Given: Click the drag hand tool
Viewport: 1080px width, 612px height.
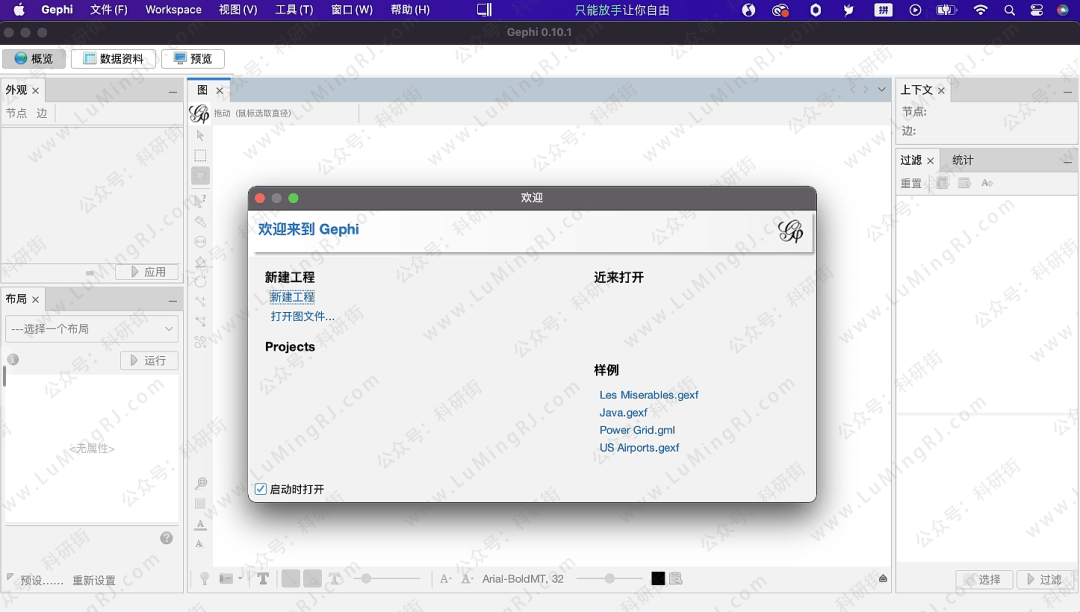Looking at the screenshot, I should (x=200, y=176).
